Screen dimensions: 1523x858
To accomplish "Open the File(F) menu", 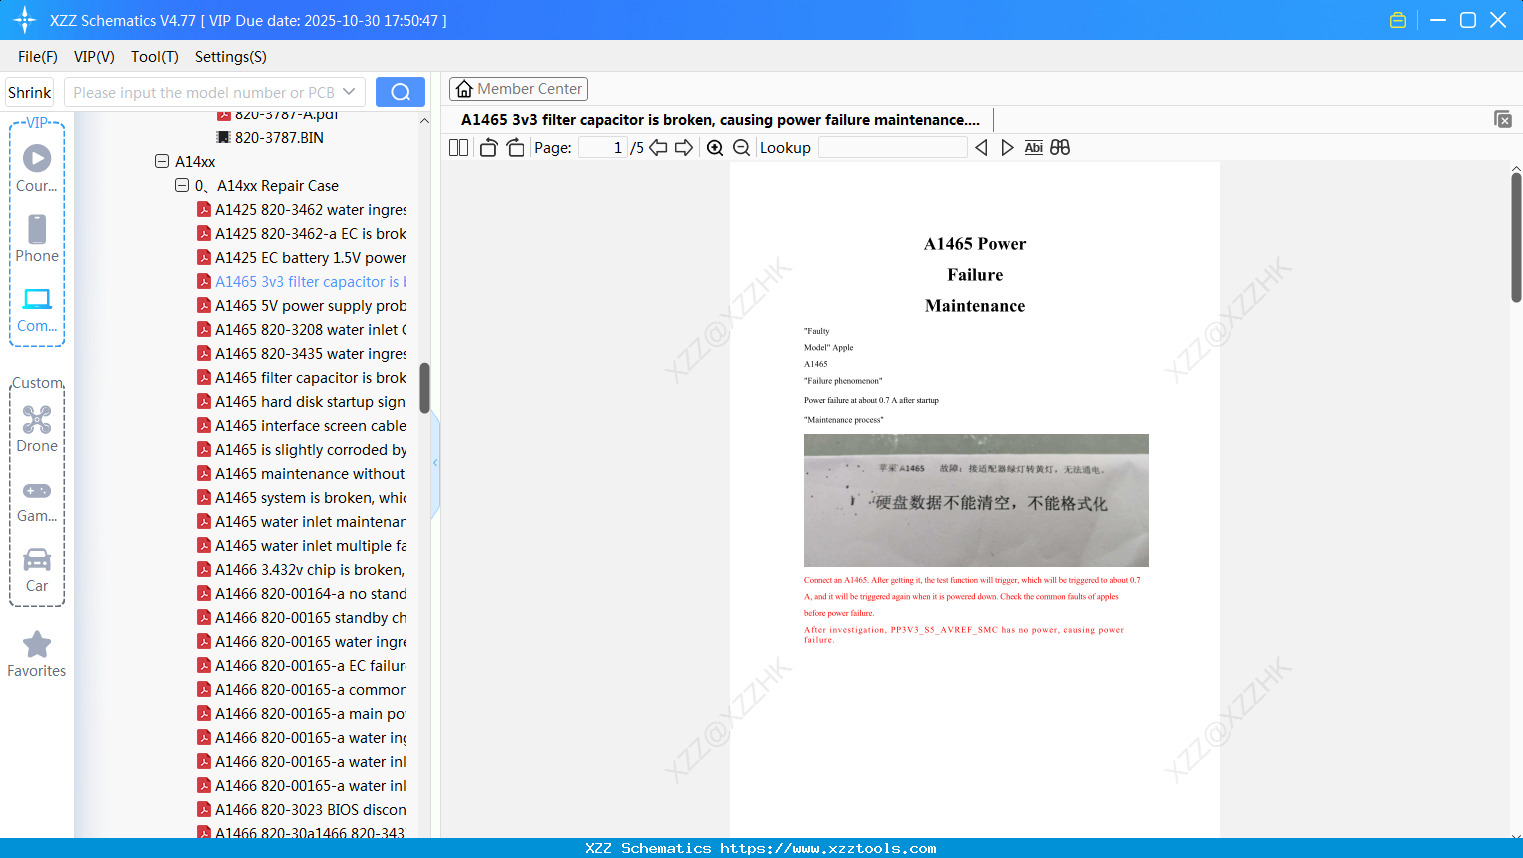I will click(38, 57).
